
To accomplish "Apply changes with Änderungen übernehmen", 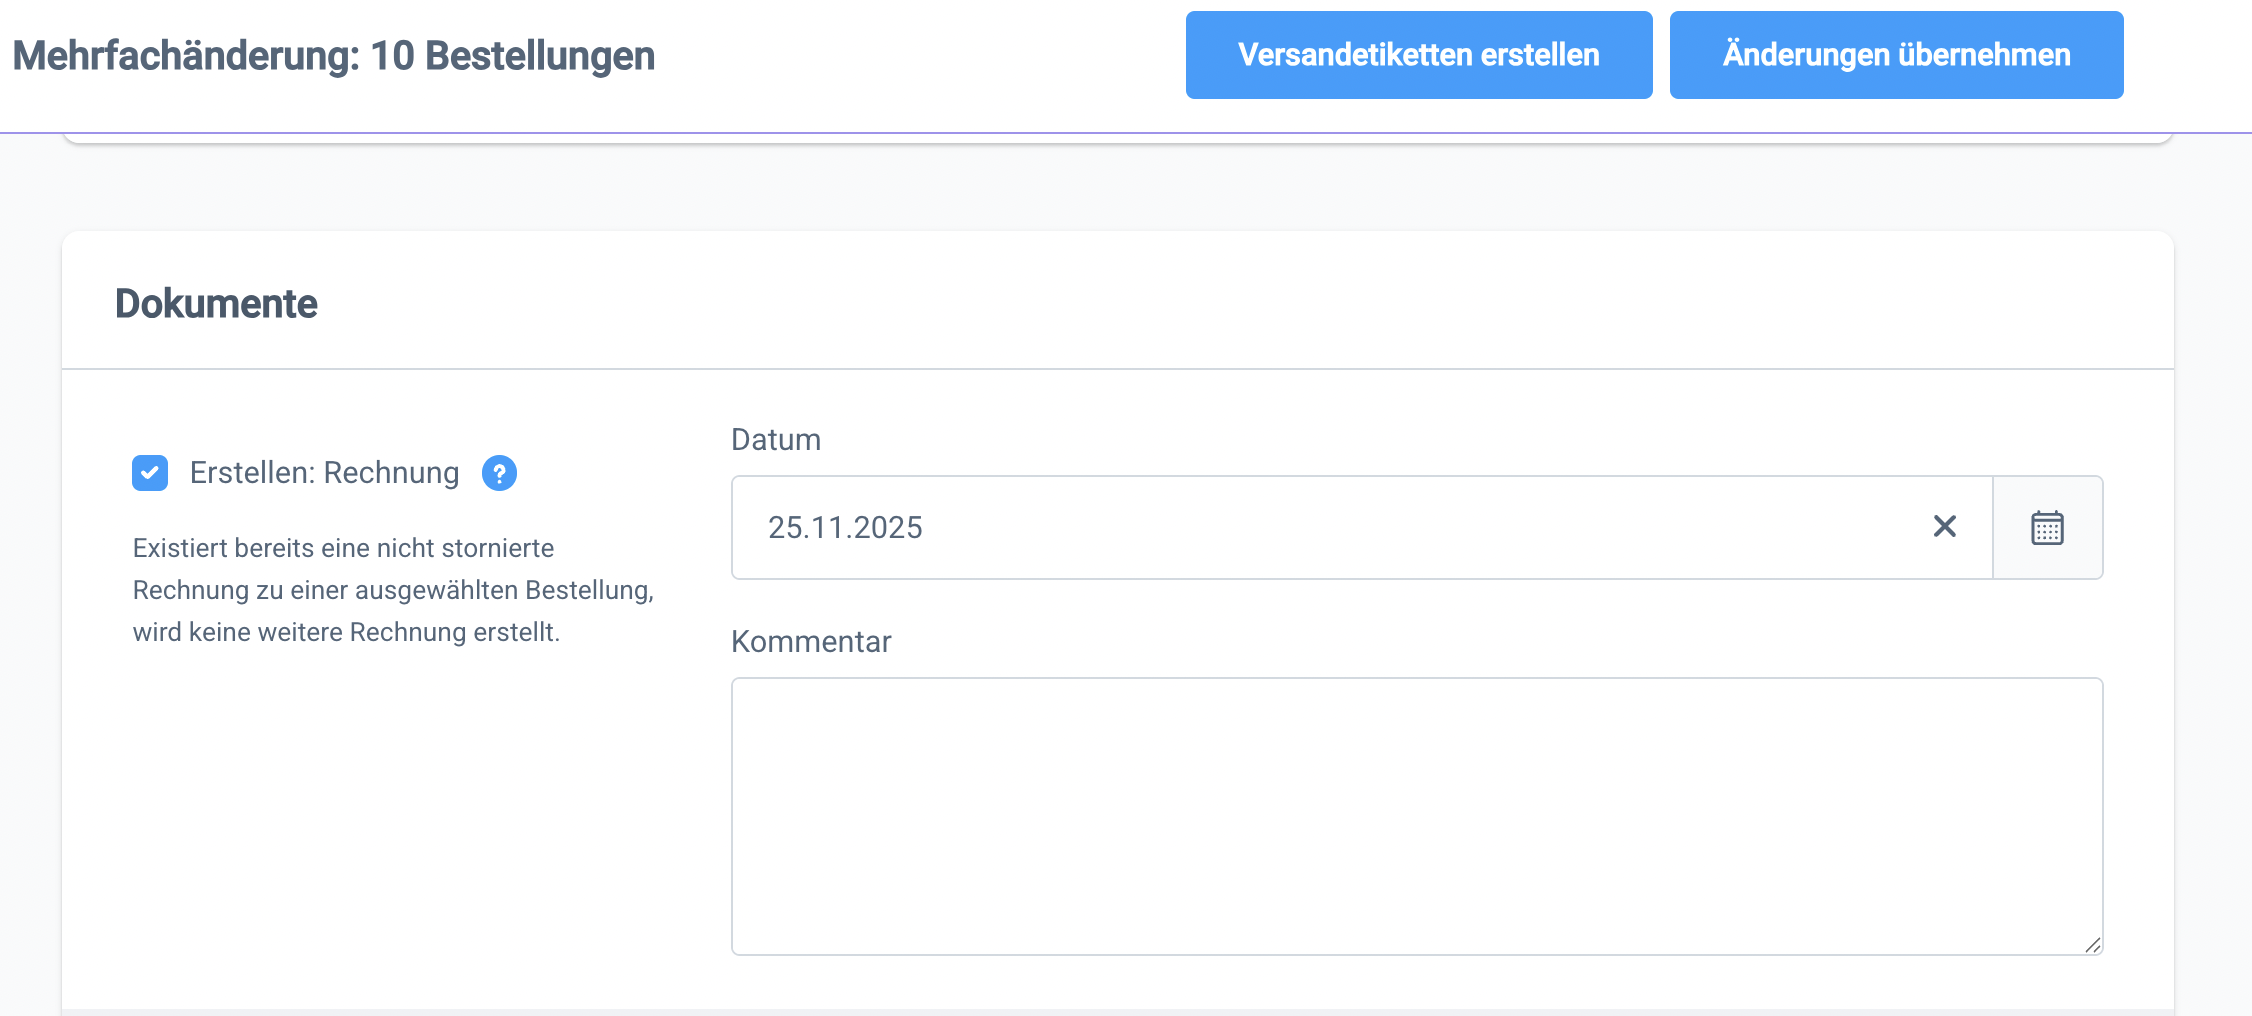I will click(x=1896, y=55).
